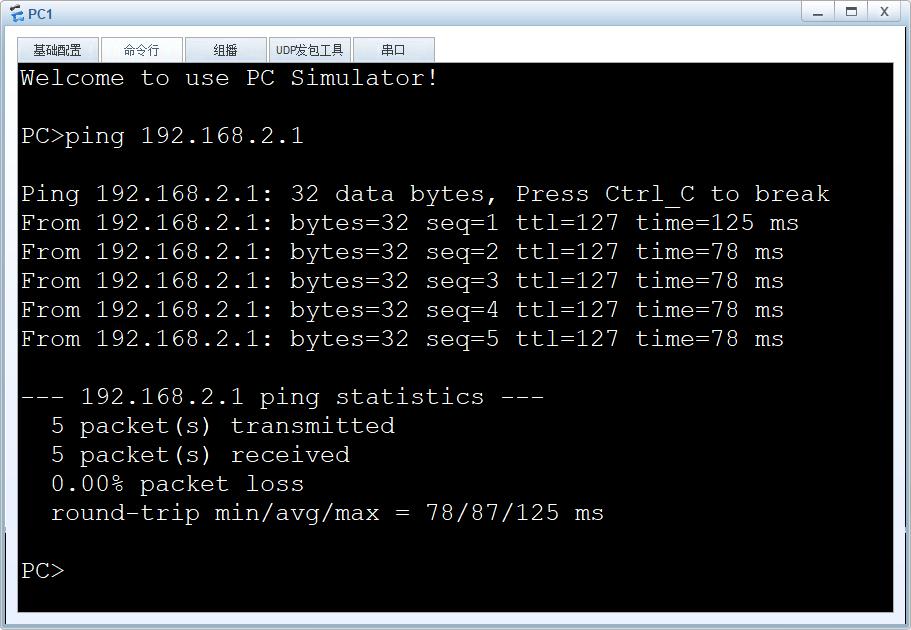
Task: Click the empty PC> prompt at bottom
Action: click(x=42, y=570)
